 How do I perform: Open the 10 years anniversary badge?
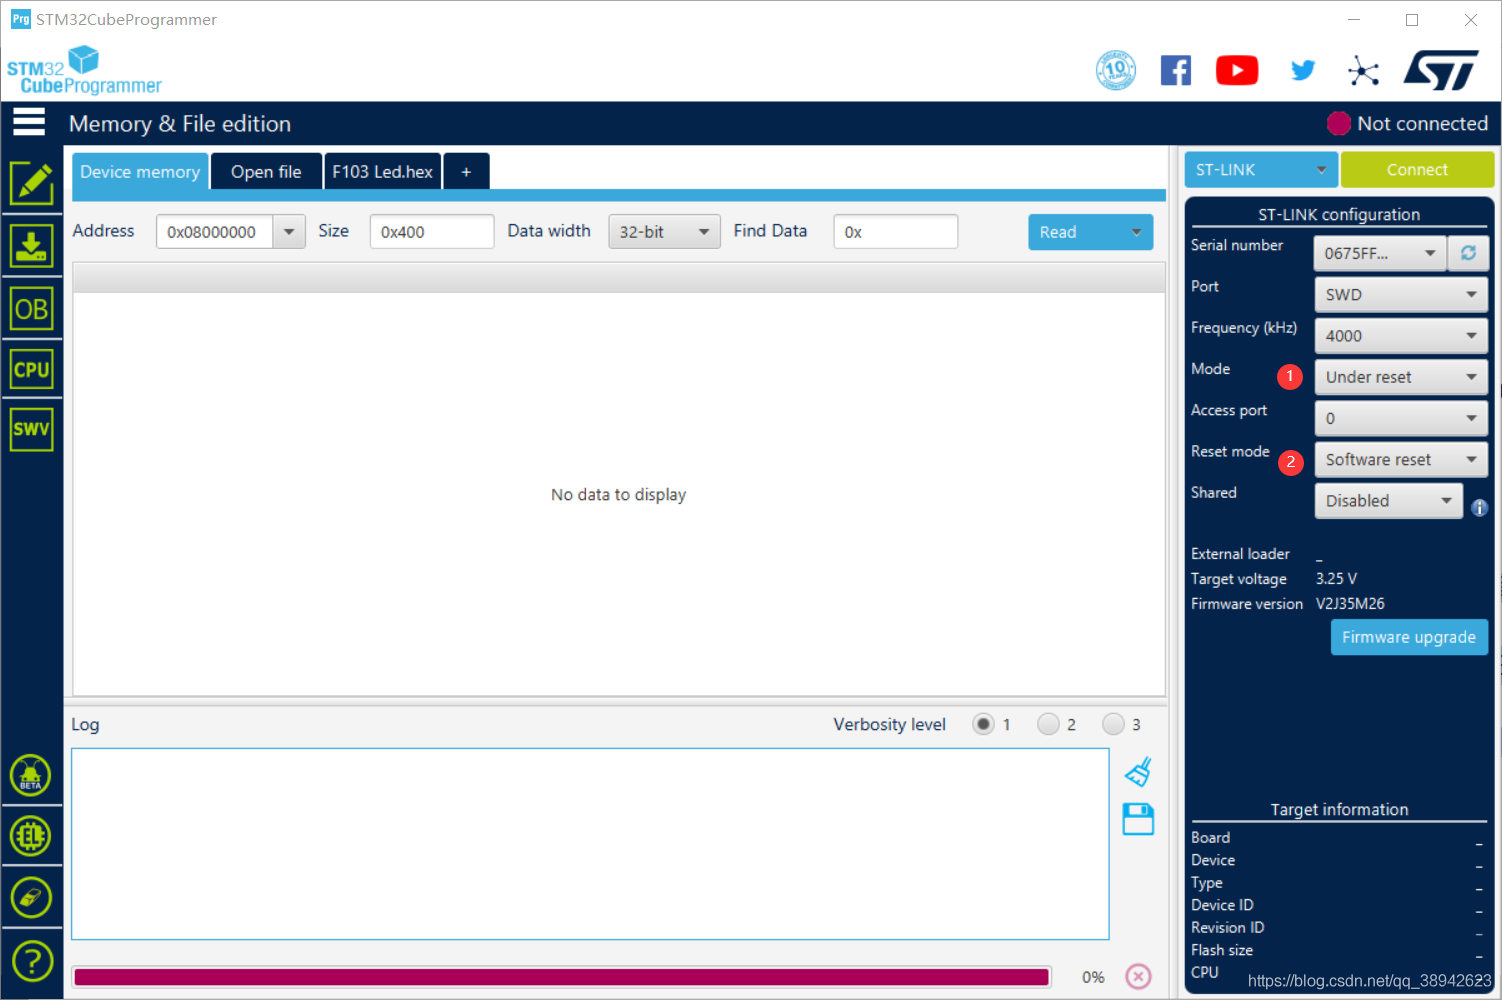point(1116,70)
